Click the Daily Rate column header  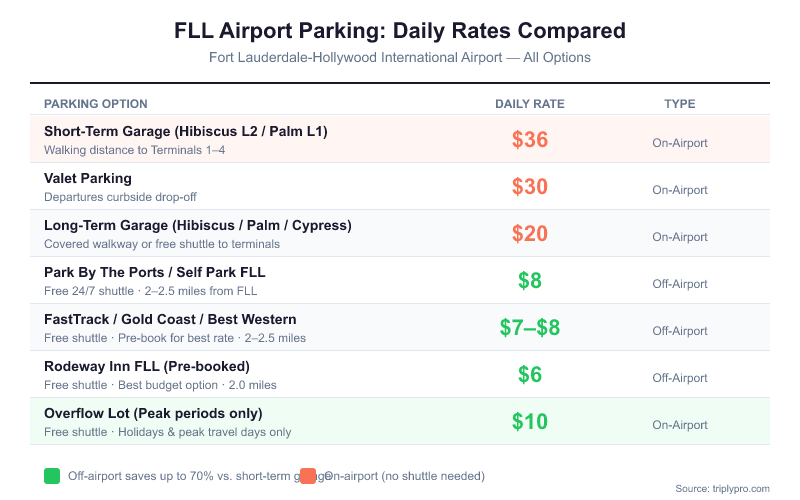click(x=530, y=104)
